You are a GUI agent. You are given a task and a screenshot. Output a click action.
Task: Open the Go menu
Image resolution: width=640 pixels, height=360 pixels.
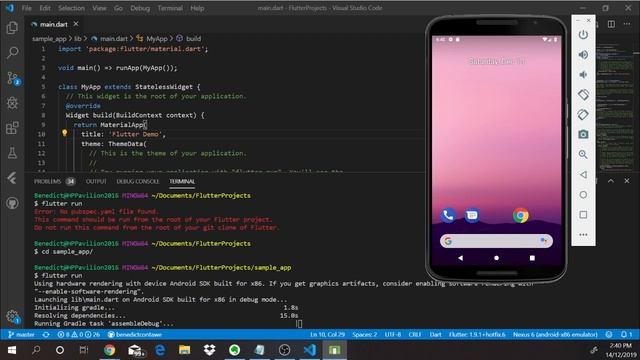[118, 8]
